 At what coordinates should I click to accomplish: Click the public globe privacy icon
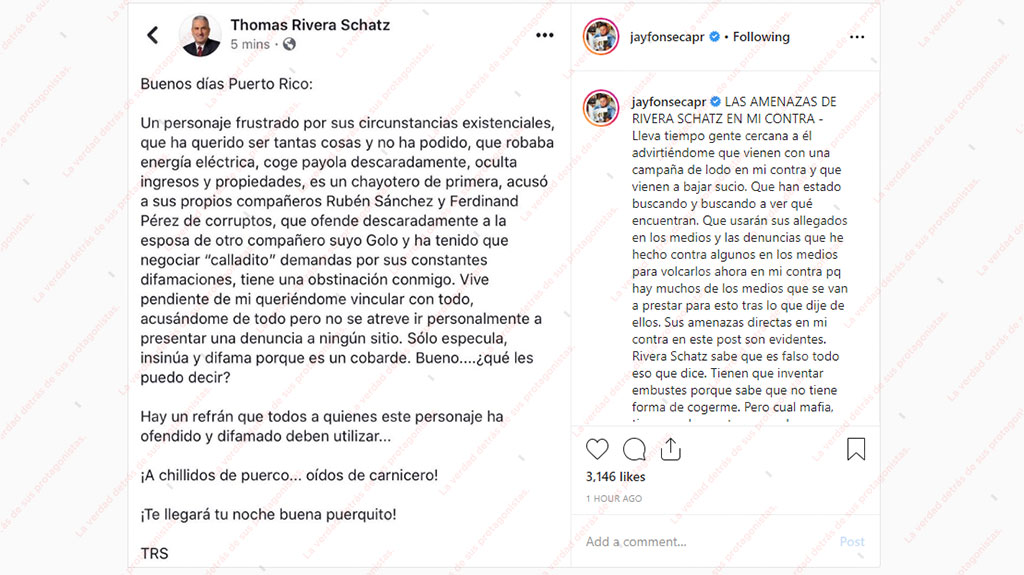[290, 45]
